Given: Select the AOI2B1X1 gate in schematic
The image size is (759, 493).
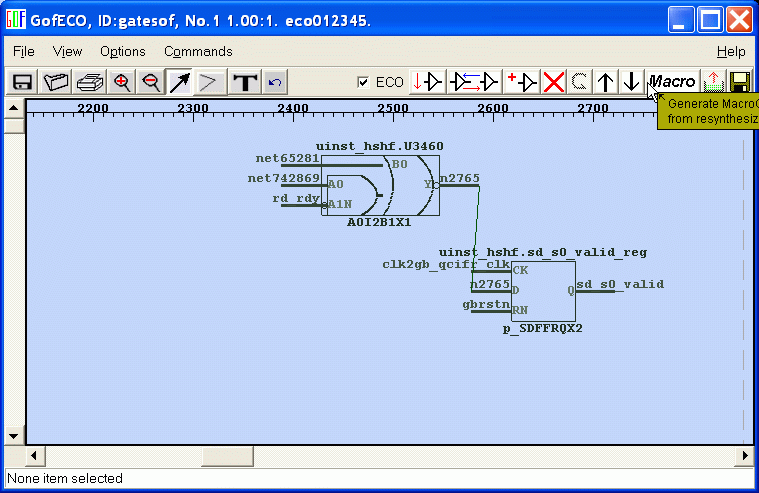Looking at the screenshot, I should pyautogui.click(x=380, y=185).
